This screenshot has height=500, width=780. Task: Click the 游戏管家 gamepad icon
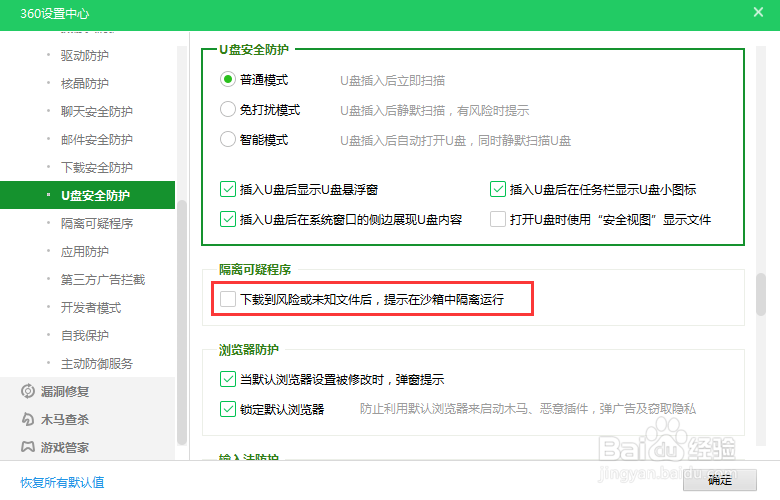pos(28,447)
